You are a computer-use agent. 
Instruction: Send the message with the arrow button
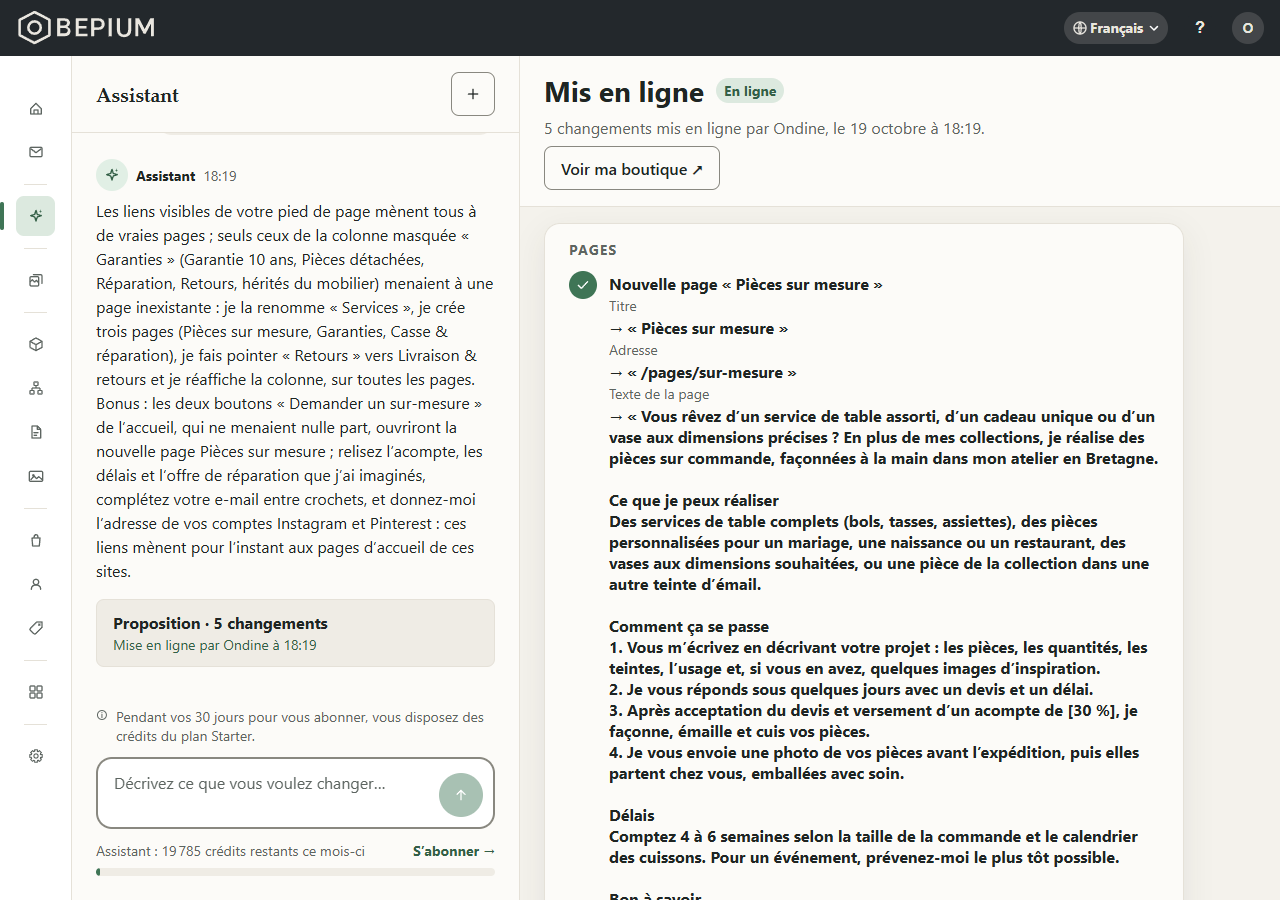pyautogui.click(x=461, y=795)
